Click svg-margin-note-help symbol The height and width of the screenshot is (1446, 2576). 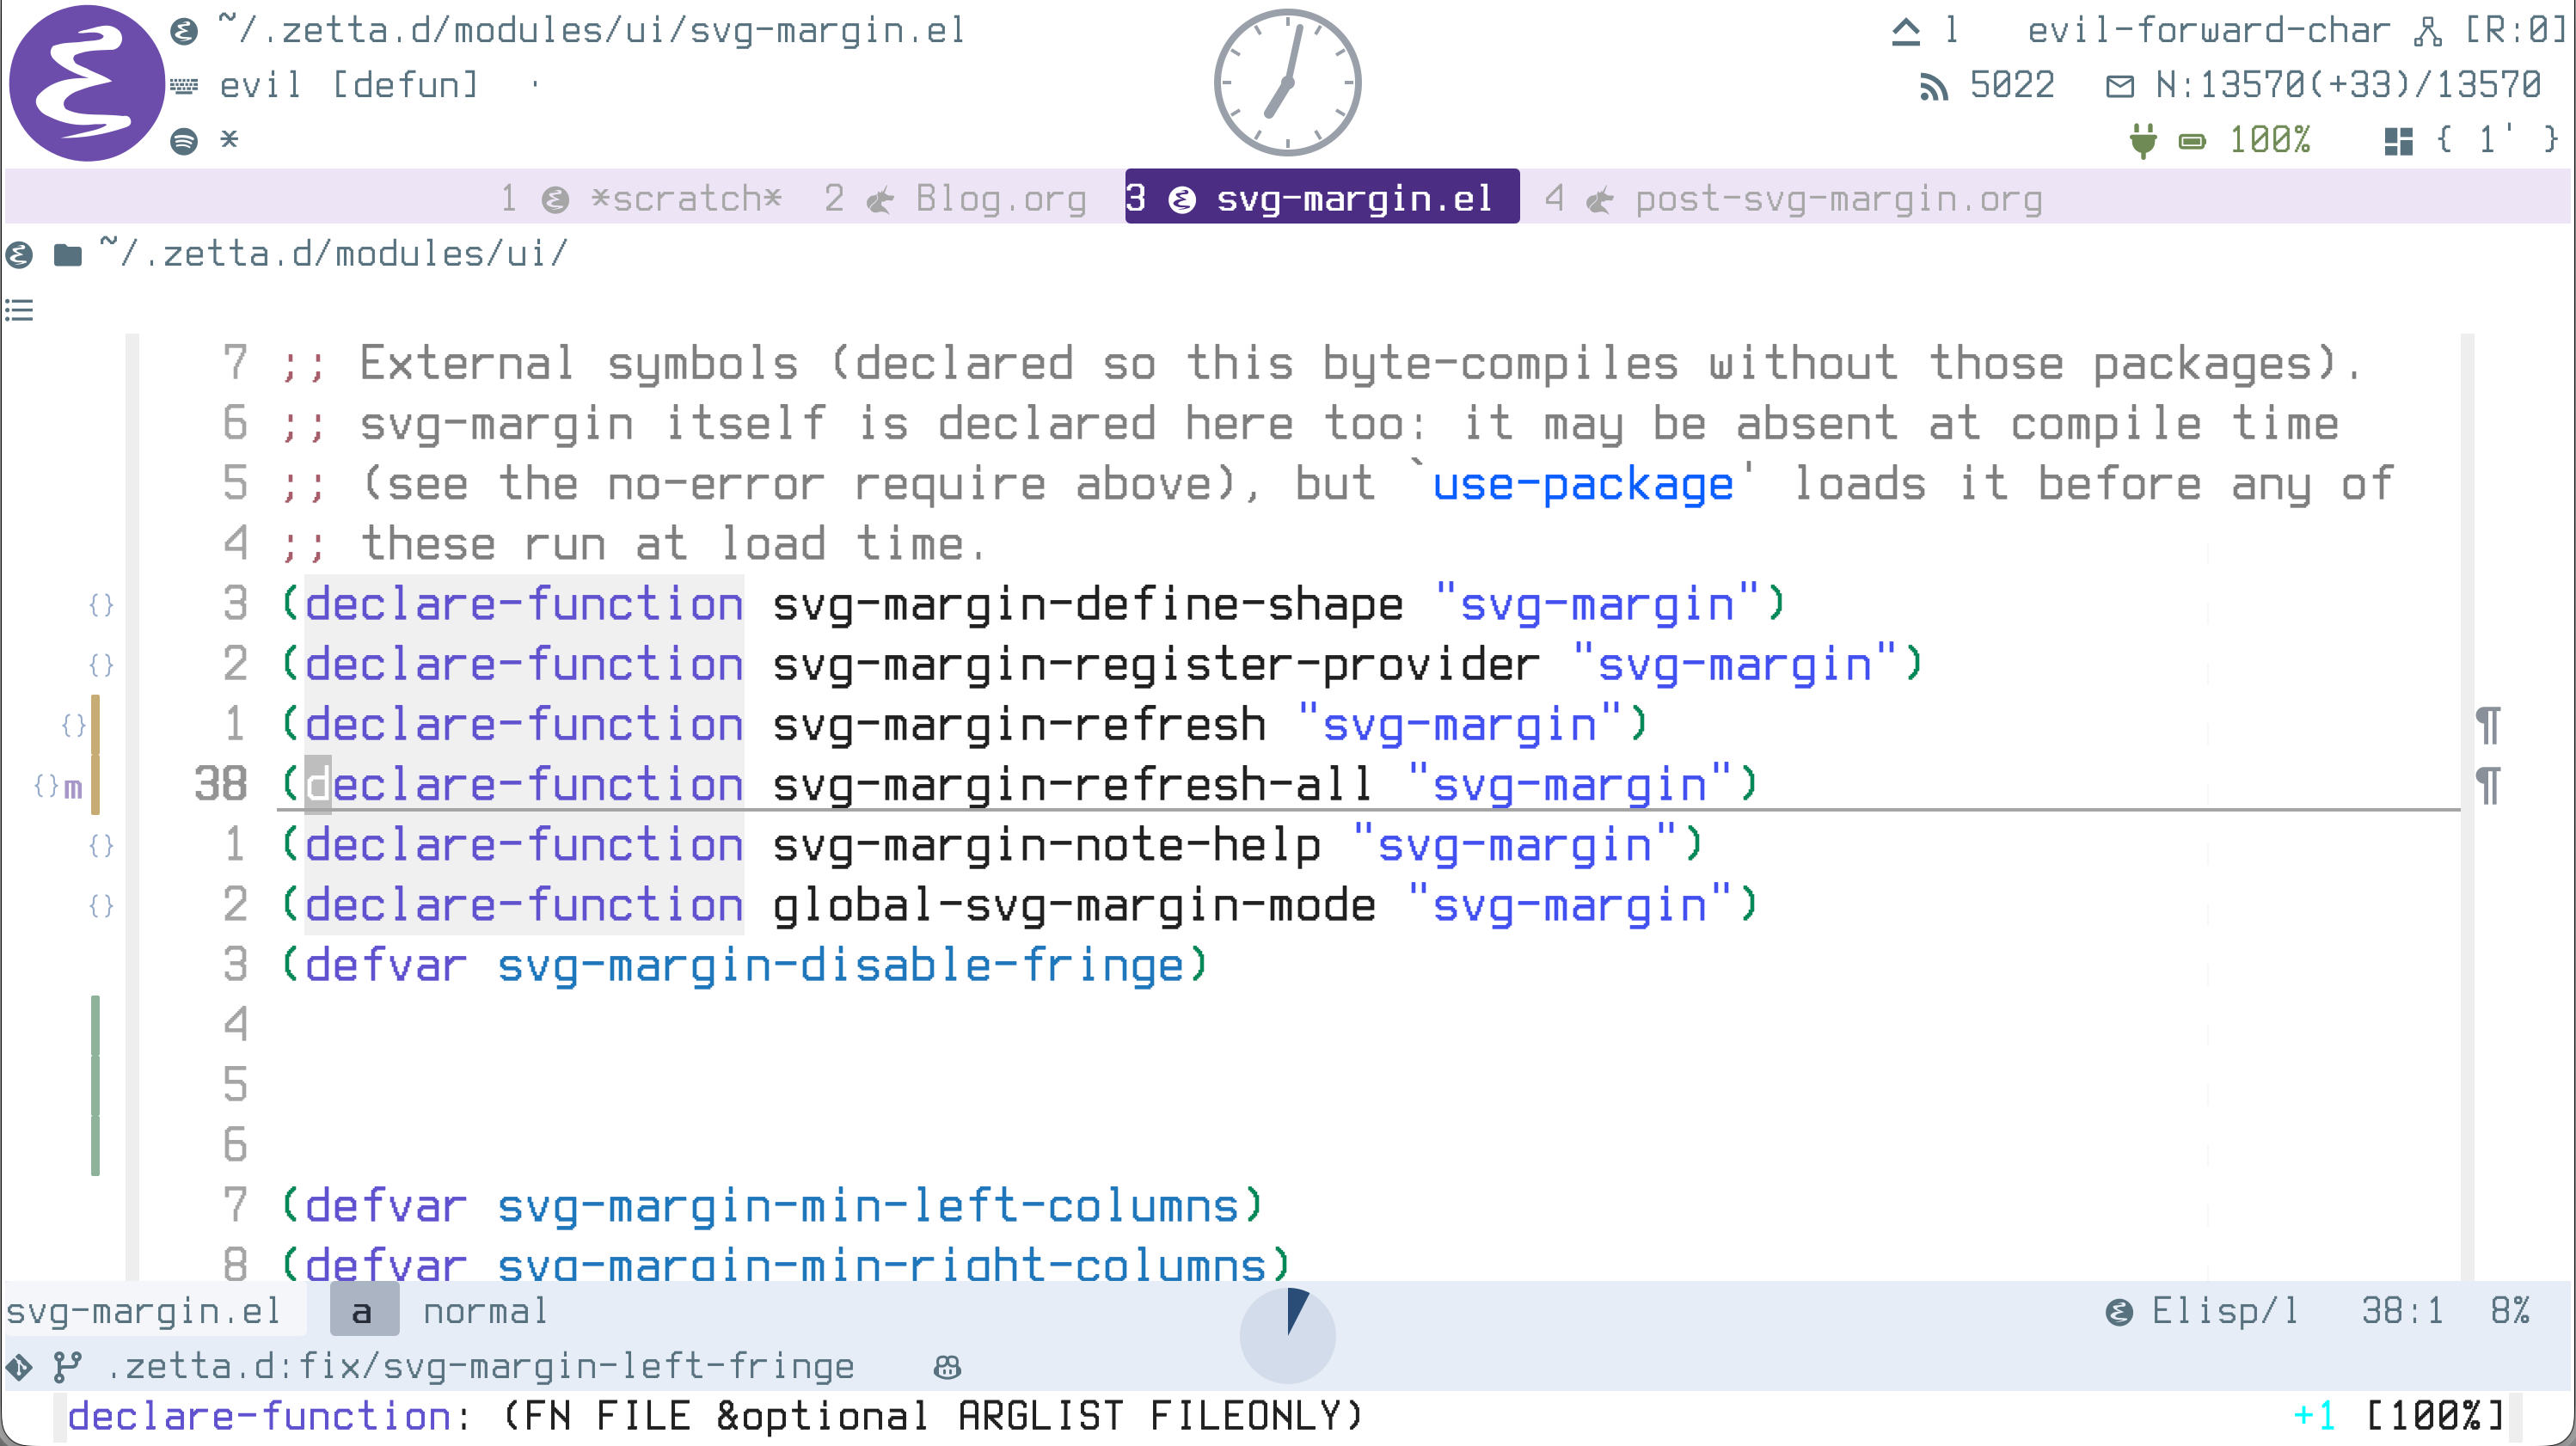pos(1046,845)
